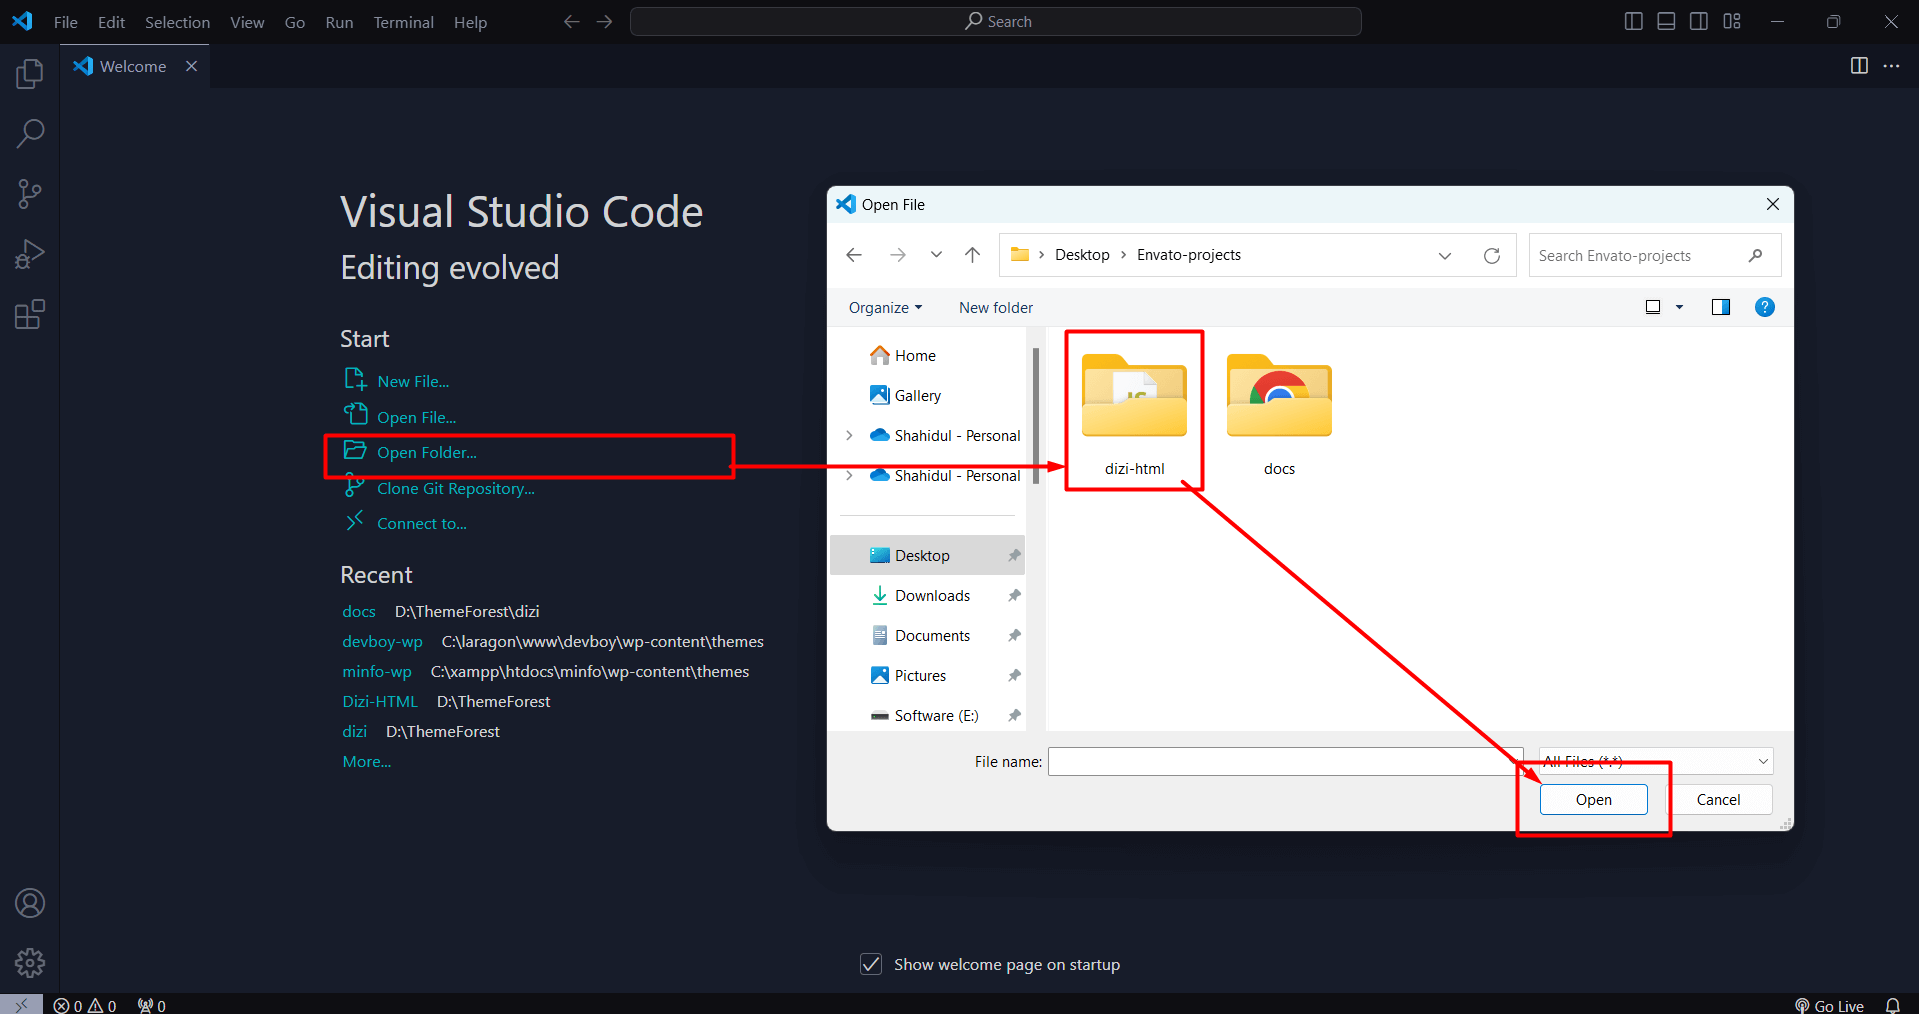1919x1014 pixels.
Task: Open recent locations dropdown in dialog
Action: tap(936, 255)
